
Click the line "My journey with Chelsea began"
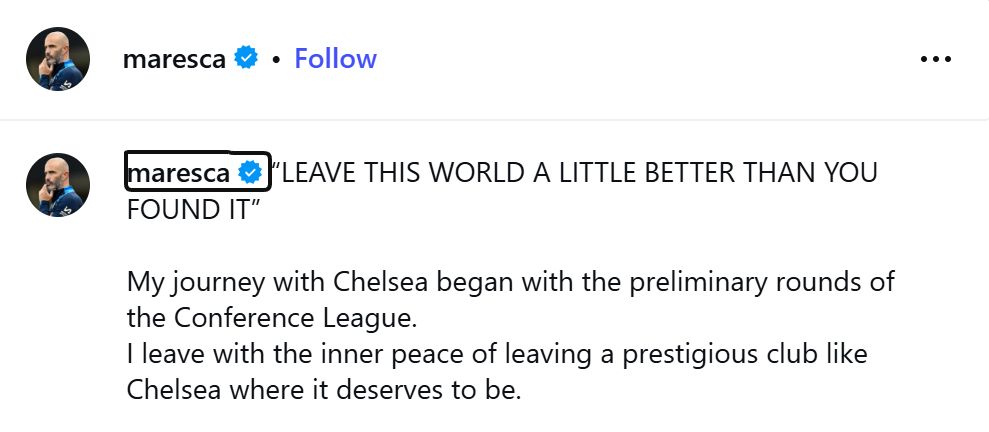(x=510, y=282)
